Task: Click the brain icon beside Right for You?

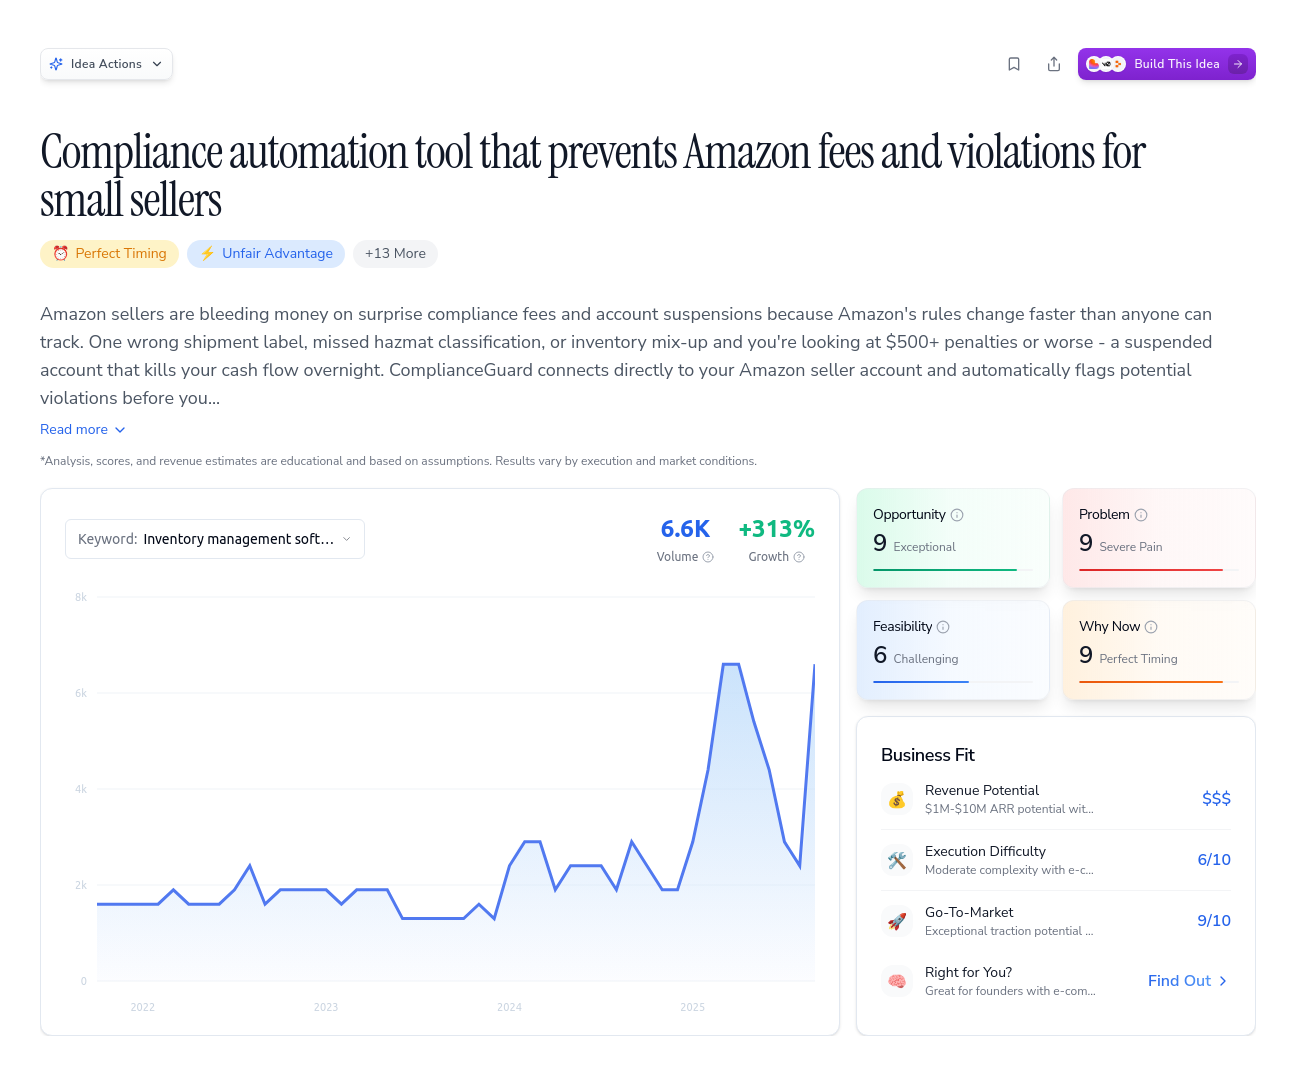Action: (x=897, y=981)
